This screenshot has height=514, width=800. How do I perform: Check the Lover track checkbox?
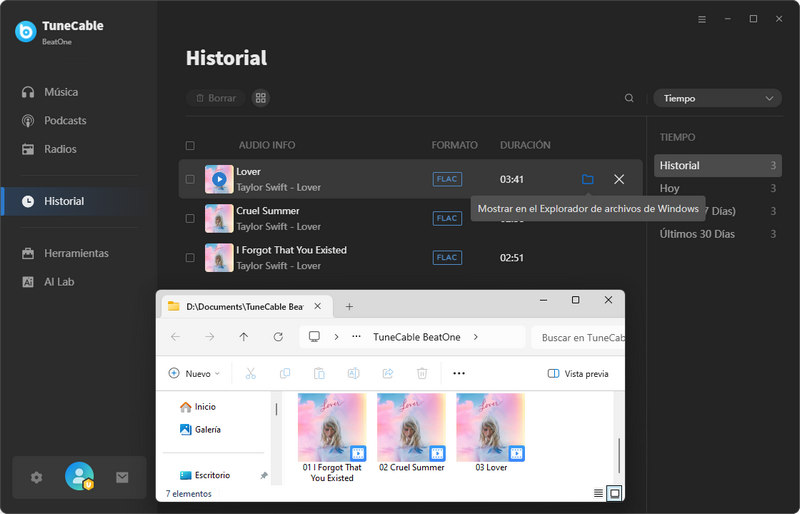pos(190,179)
